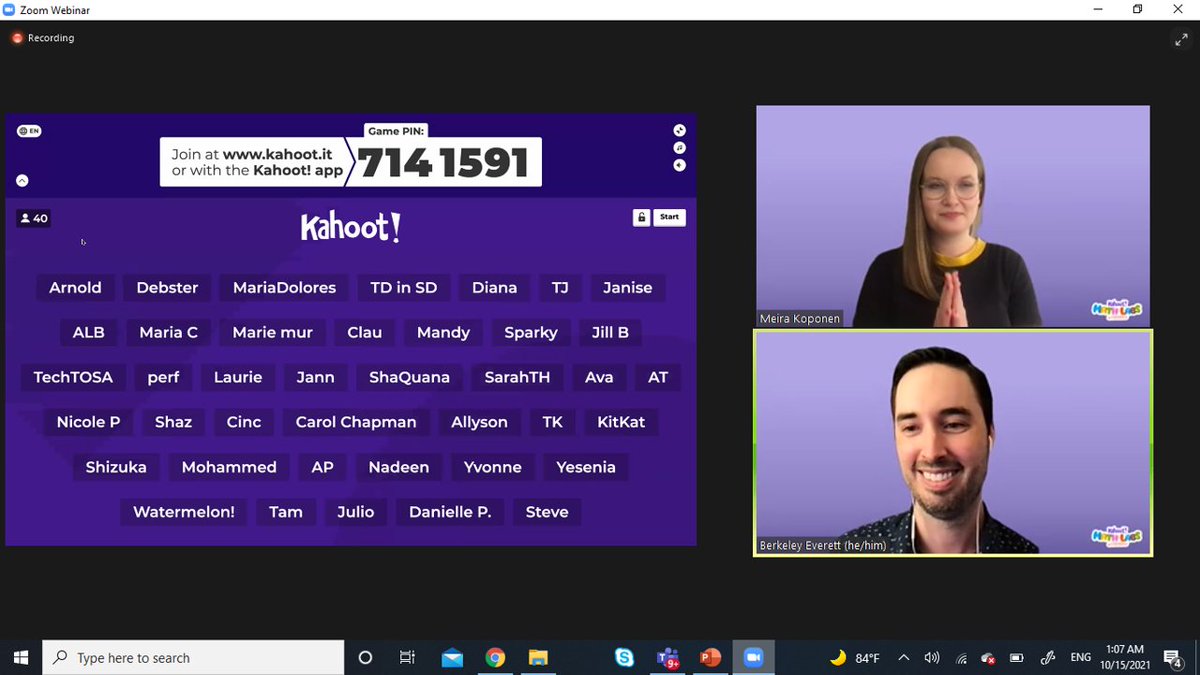The width and height of the screenshot is (1200, 675).
Task: Select player KitKat
Action: click(621, 423)
